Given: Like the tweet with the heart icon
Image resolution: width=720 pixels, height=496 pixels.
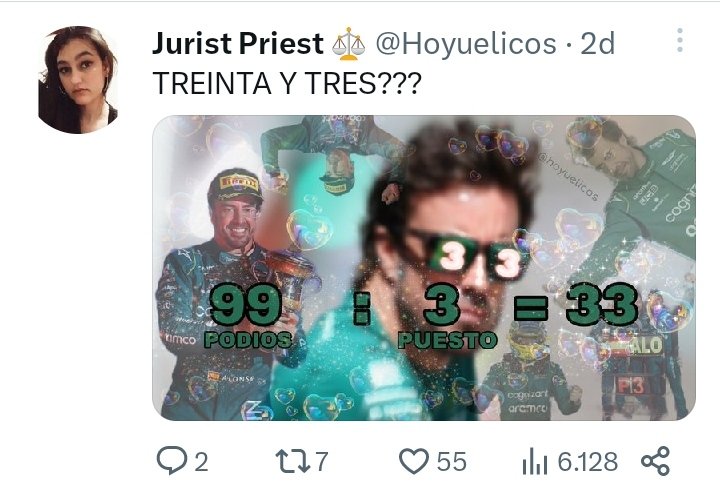Looking at the screenshot, I should 414,461.
